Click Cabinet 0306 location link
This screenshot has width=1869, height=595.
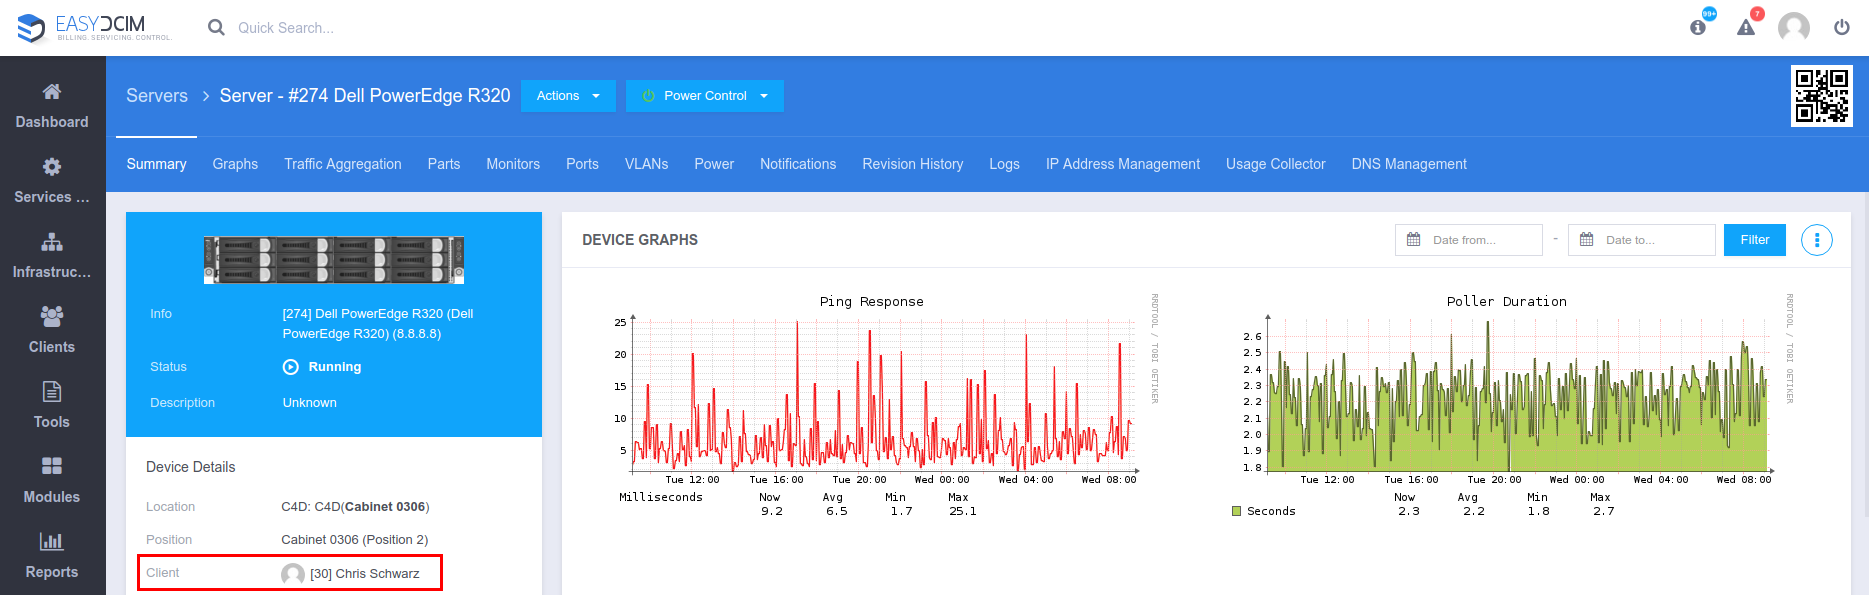385,507
